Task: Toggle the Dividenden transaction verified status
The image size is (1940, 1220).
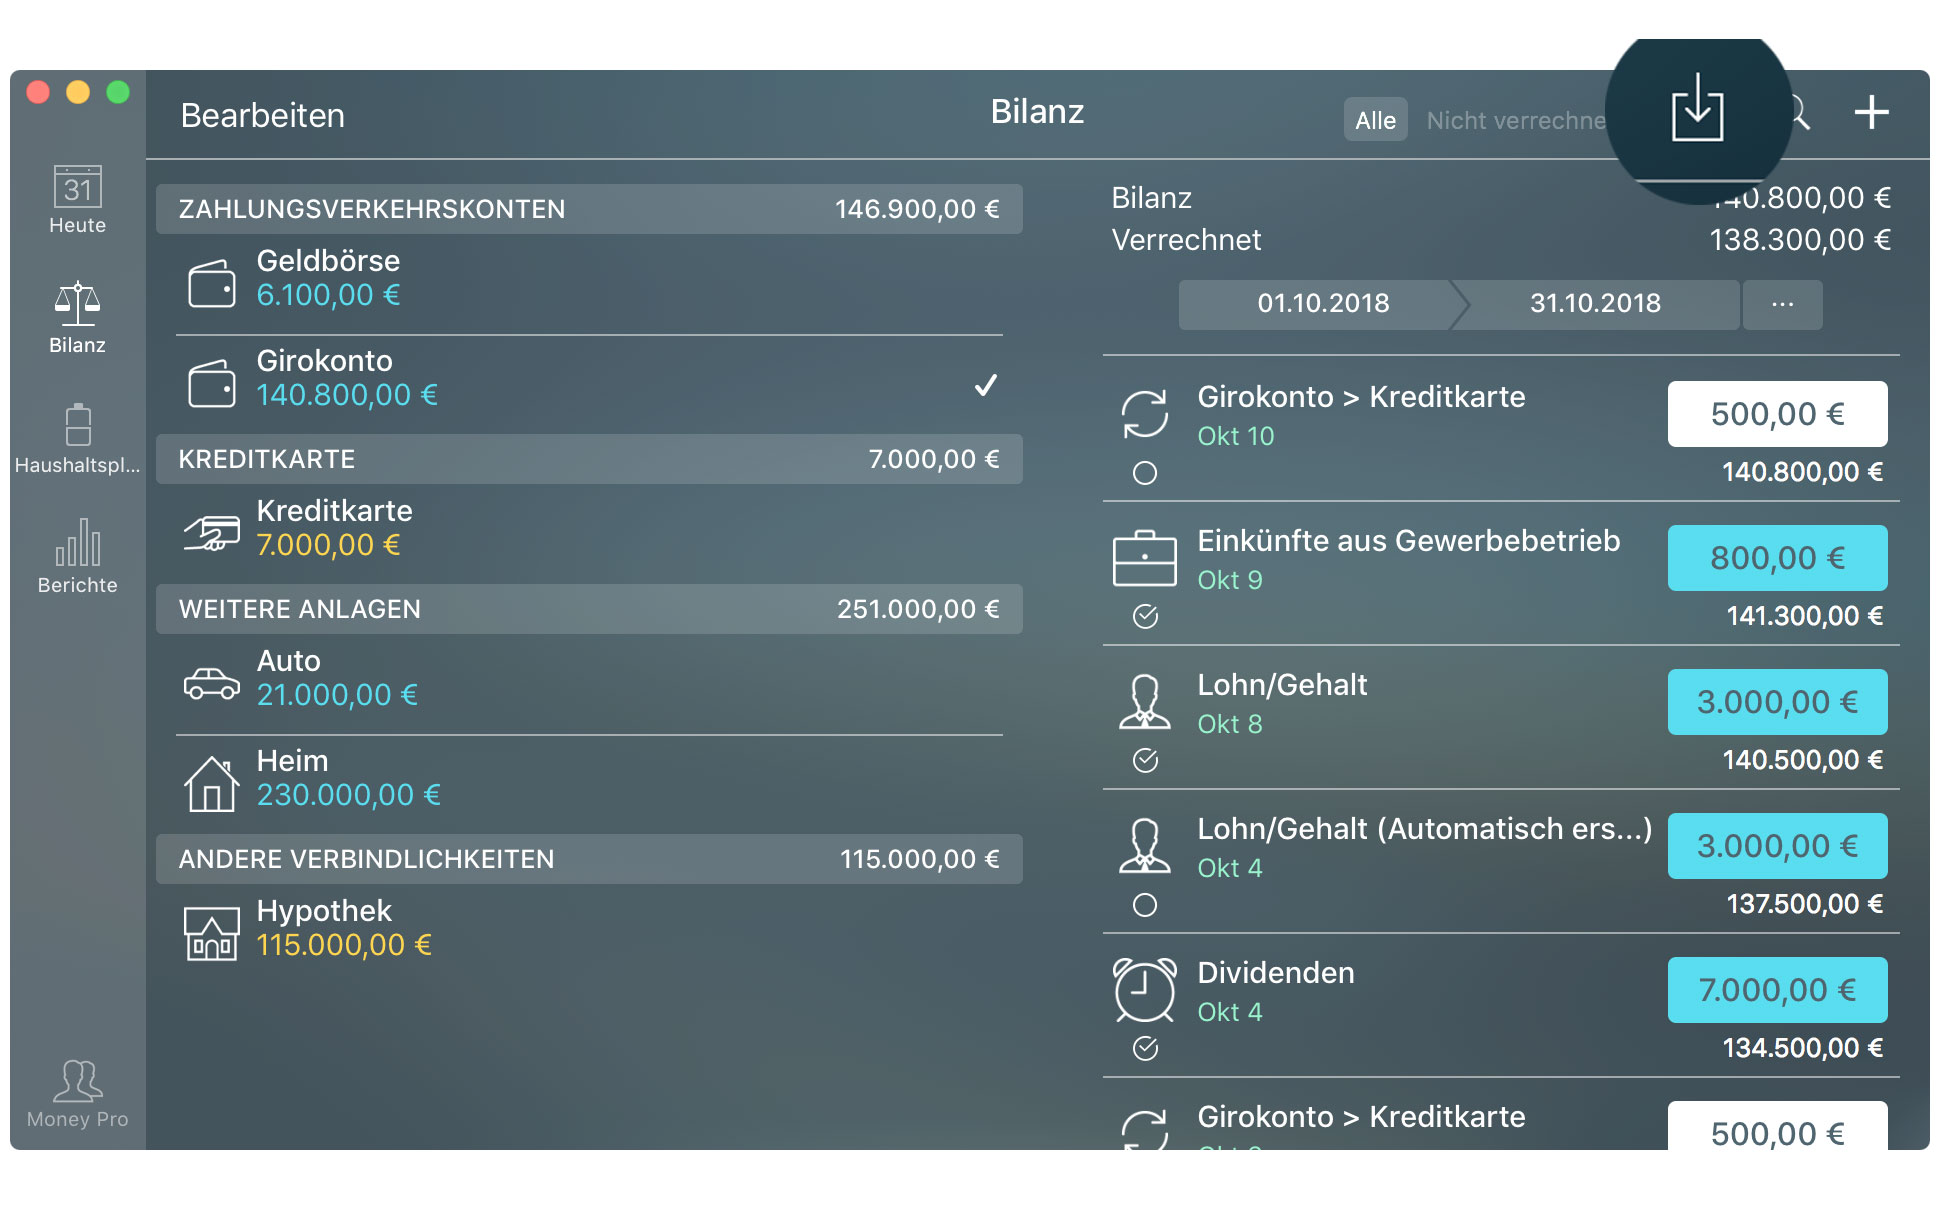Action: (1151, 1050)
